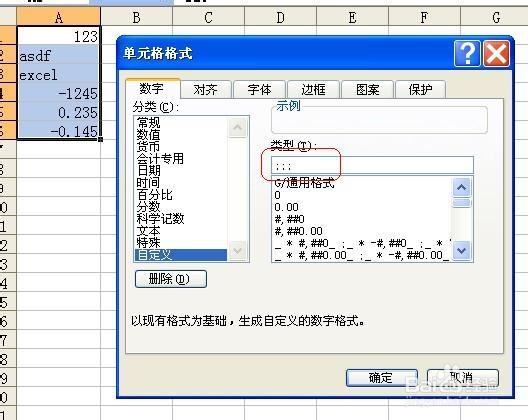528x420 pixels.
Task: Choose 货币 category
Action: [181, 147]
